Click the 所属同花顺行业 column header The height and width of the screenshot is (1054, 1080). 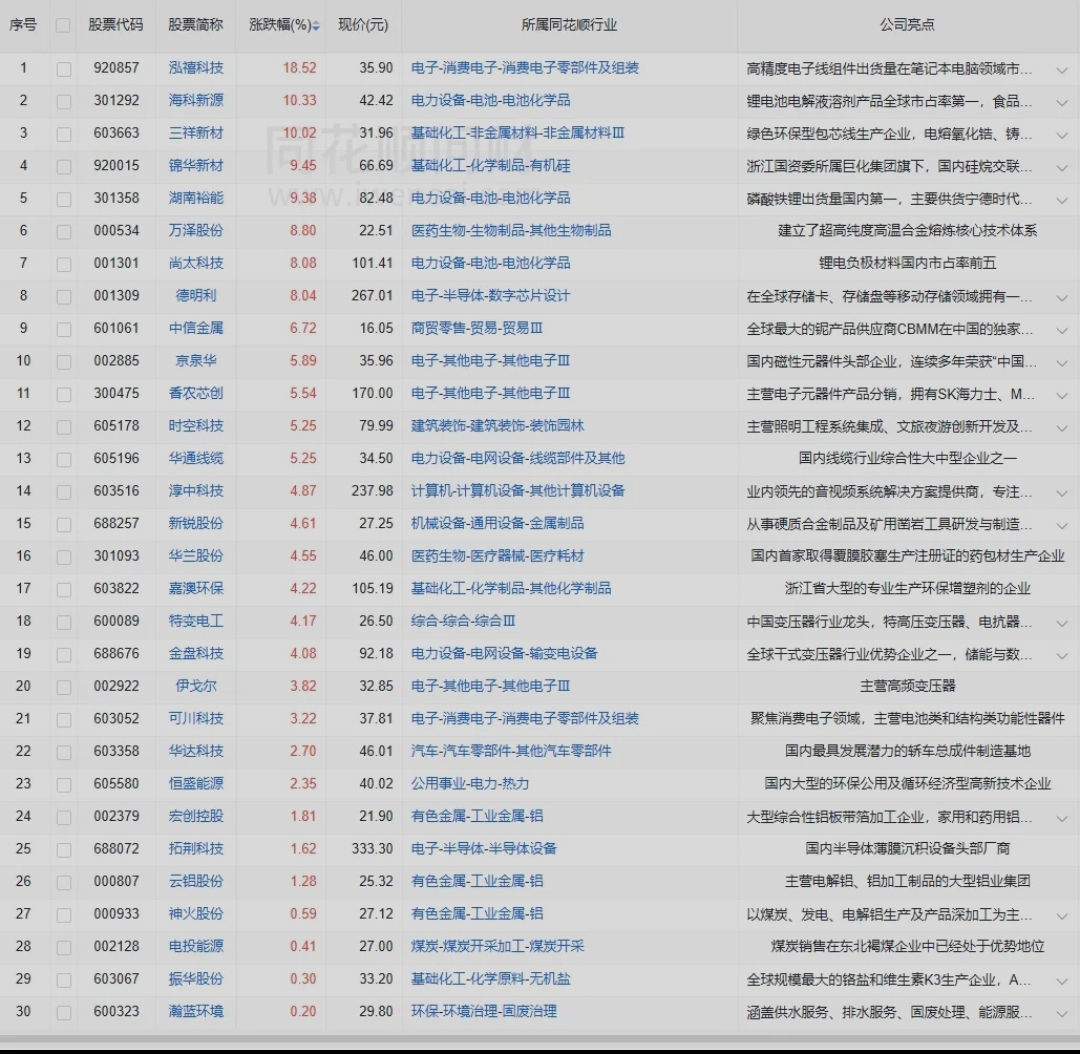pyautogui.click(x=569, y=25)
